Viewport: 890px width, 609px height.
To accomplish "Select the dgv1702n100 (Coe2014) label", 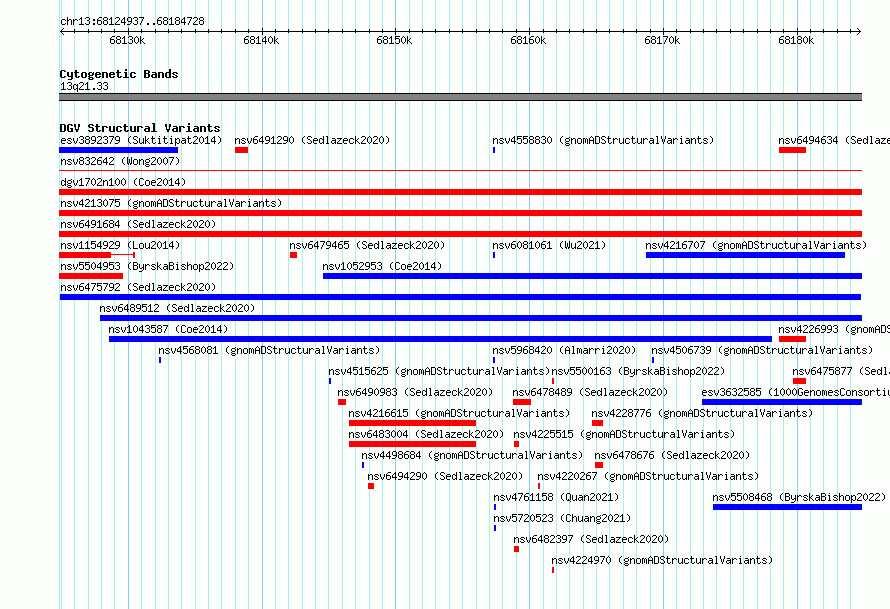I will [x=123, y=182].
